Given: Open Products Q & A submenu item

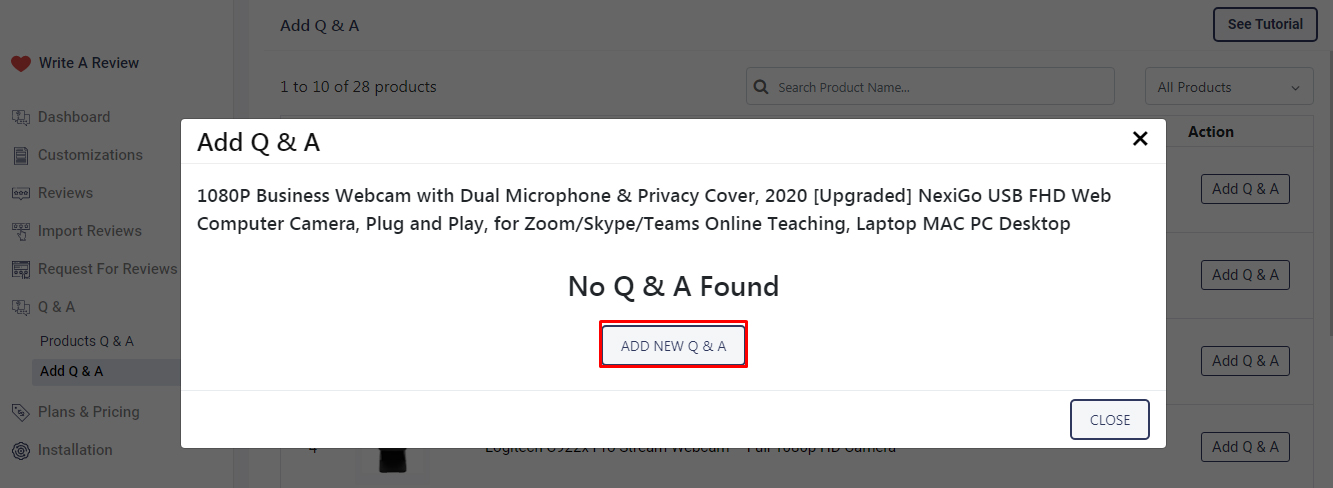Looking at the screenshot, I should pos(86,341).
